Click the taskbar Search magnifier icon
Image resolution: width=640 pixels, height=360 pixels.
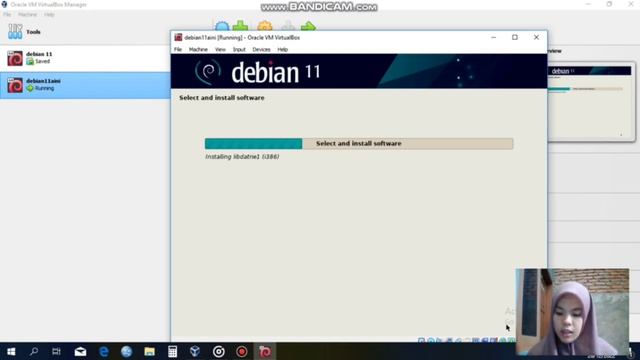tap(34, 351)
